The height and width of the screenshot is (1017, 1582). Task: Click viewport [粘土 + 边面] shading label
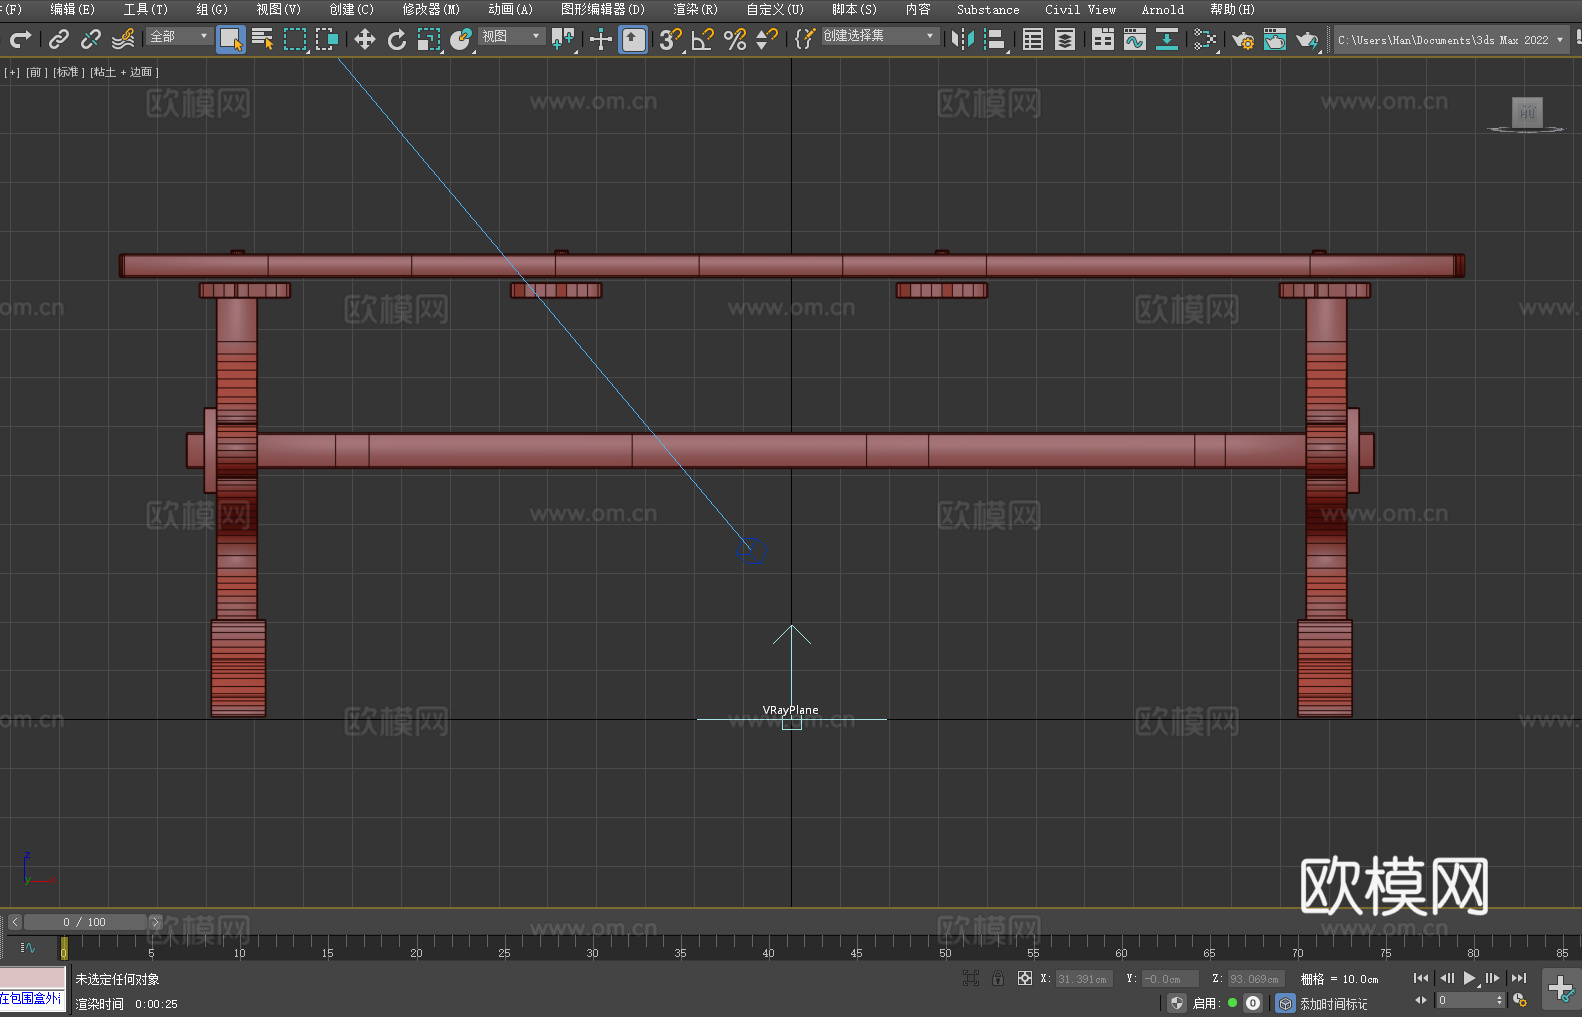(124, 72)
